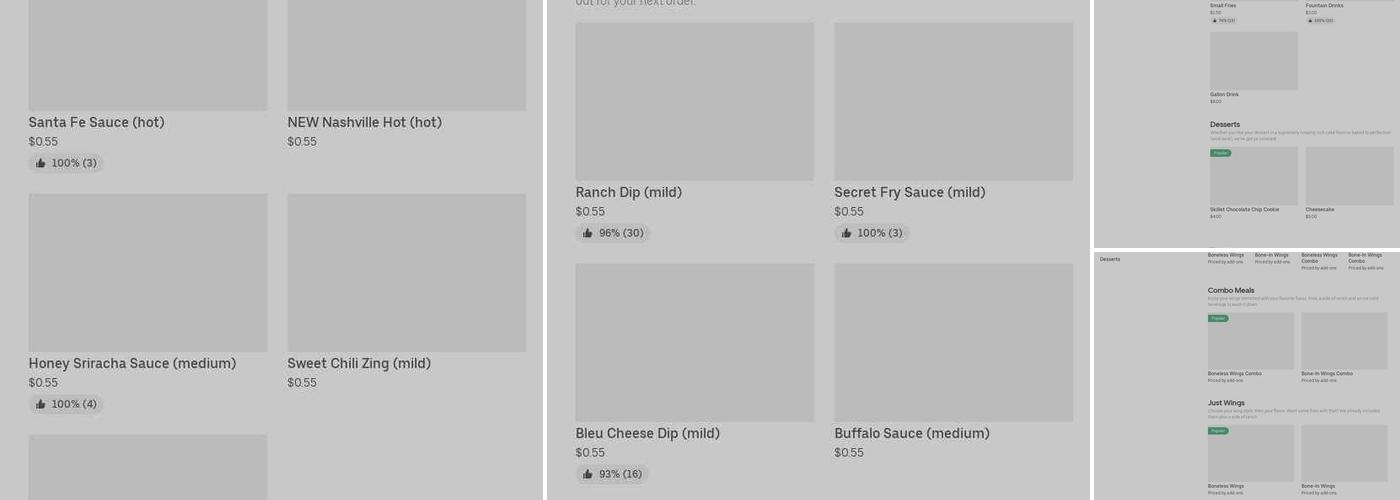
Task: Click thumbs-up icon under Small Fries
Action: point(1216,20)
